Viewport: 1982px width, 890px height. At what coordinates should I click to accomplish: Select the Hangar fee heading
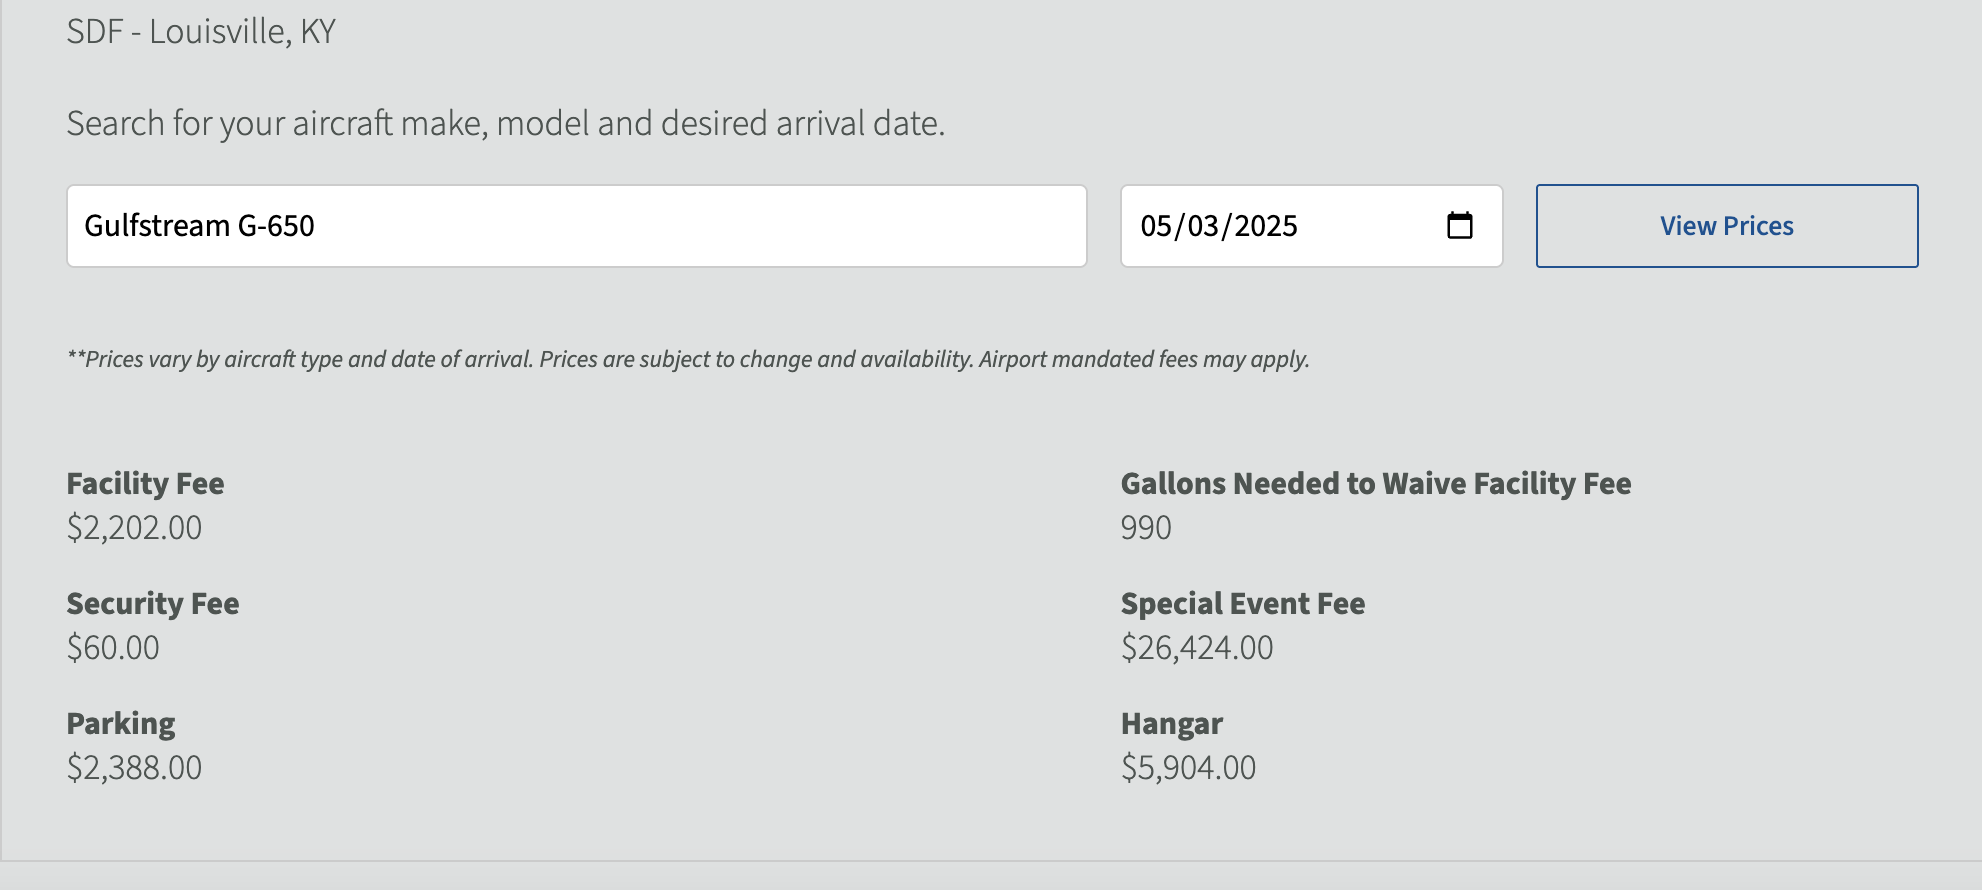[x=1171, y=723]
